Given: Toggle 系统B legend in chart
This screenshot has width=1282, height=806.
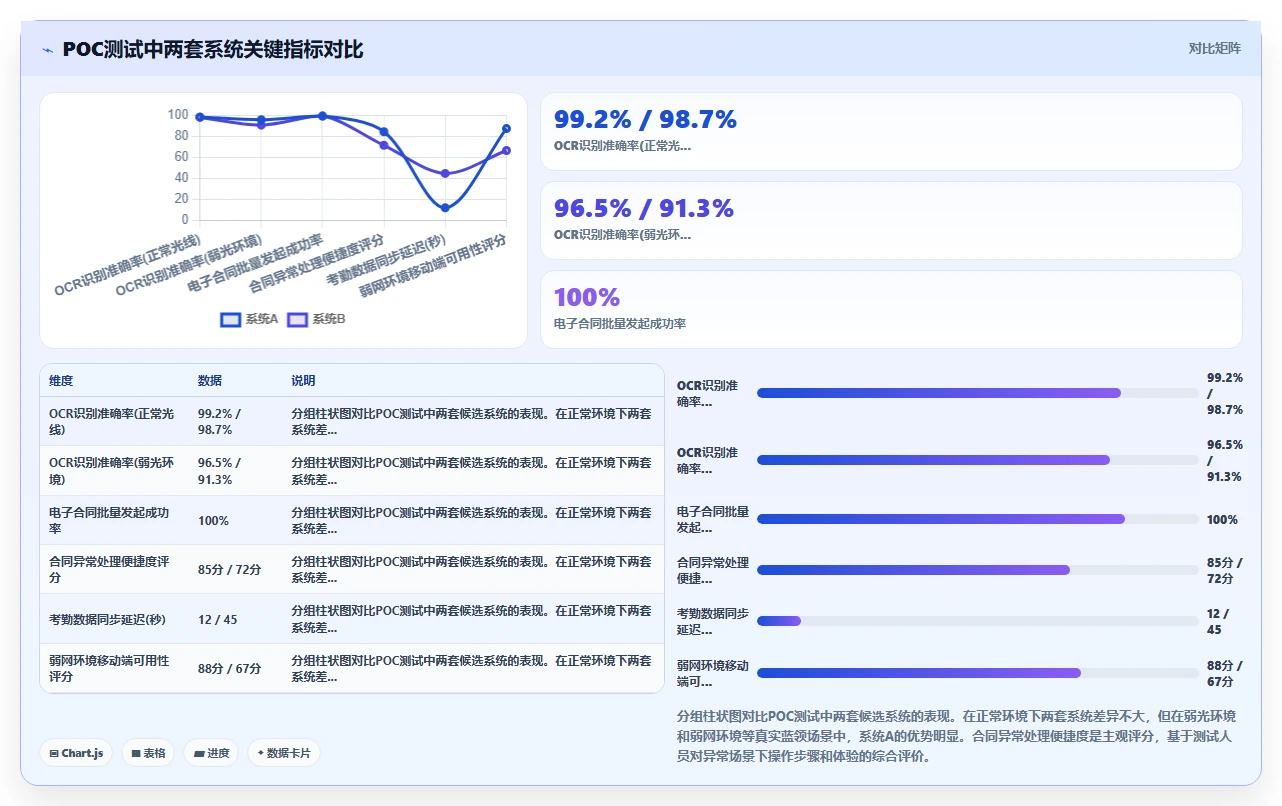Looking at the screenshot, I should pos(316,319).
